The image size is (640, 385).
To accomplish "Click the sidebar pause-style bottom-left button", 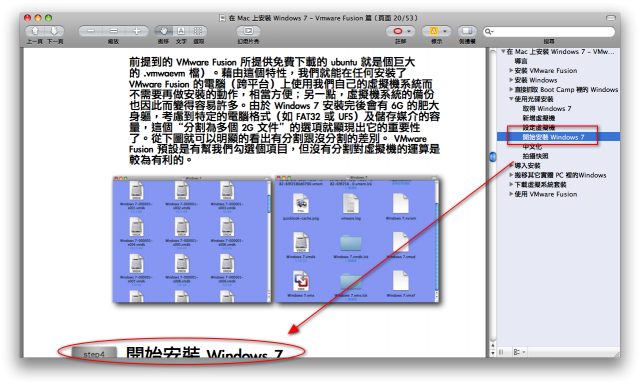I will [502, 352].
